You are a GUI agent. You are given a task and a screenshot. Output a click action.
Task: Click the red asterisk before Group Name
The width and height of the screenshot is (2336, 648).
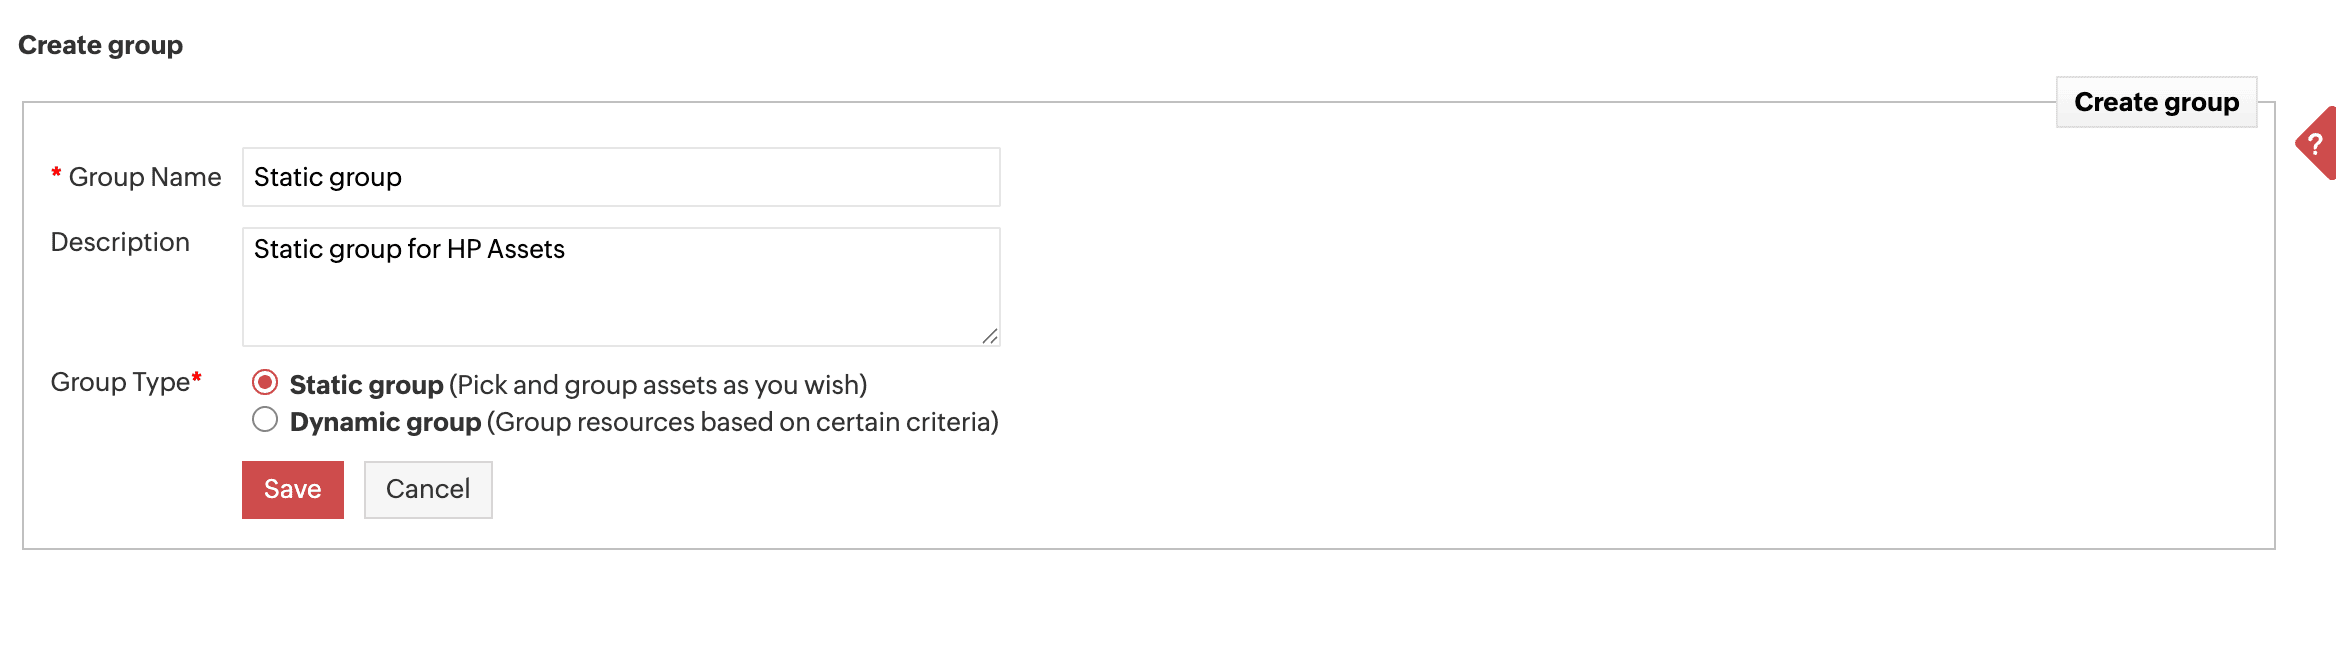(x=56, y=174)
